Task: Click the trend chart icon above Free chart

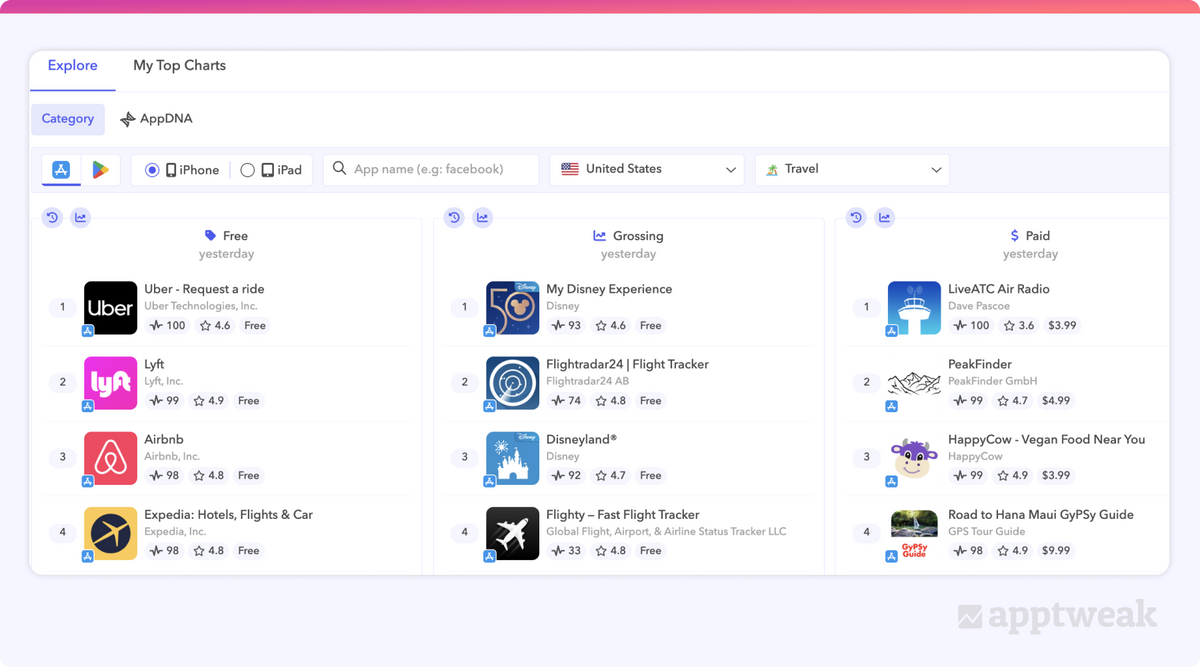Action: click(80, 217)
